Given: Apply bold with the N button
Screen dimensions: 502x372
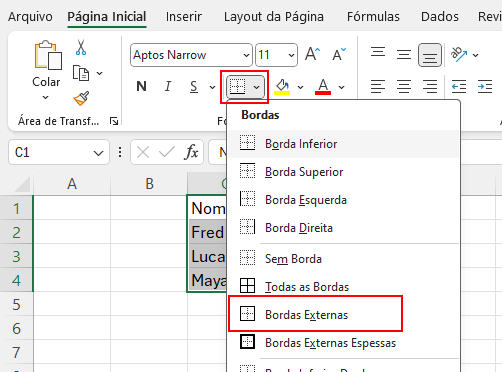Looking at the screenshot, I should (x=141, y=87).
